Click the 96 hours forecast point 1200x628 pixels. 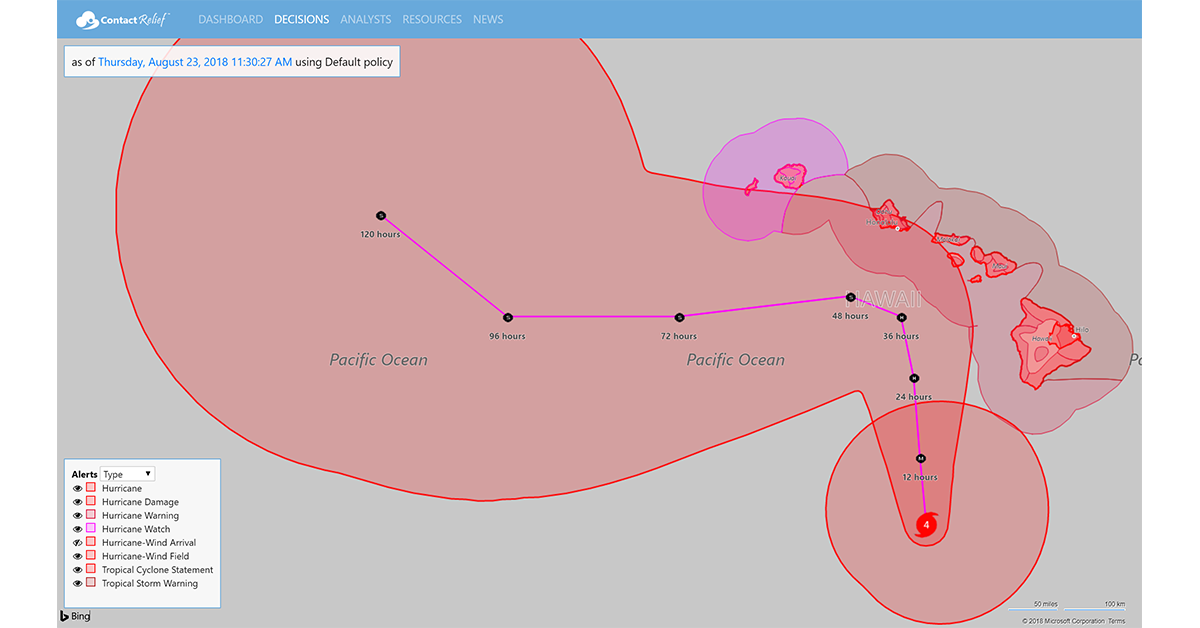click(507, 317)
